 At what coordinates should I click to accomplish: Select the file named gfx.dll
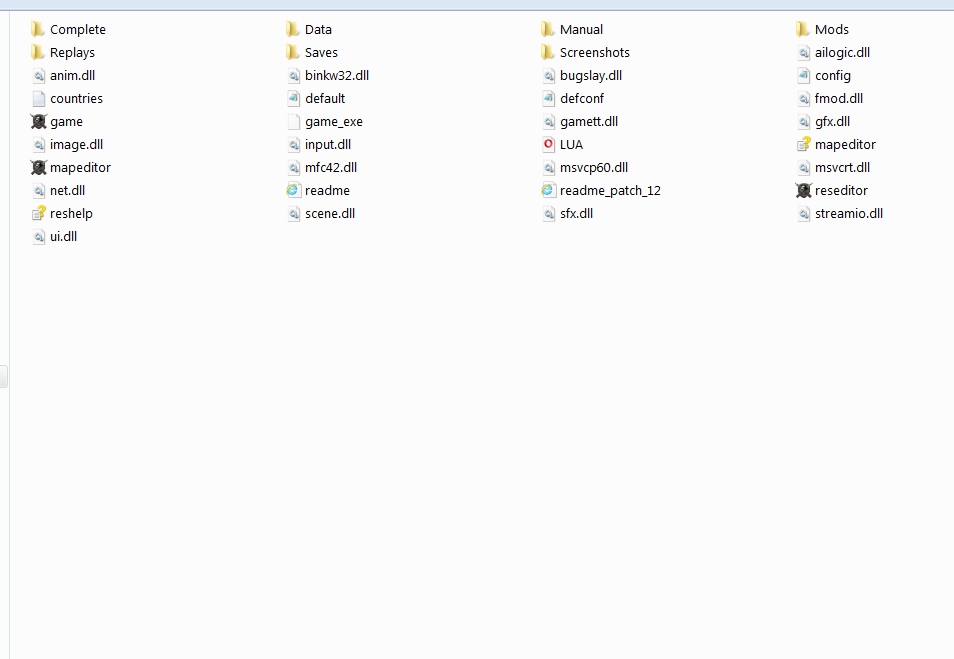tap(824, 122)
